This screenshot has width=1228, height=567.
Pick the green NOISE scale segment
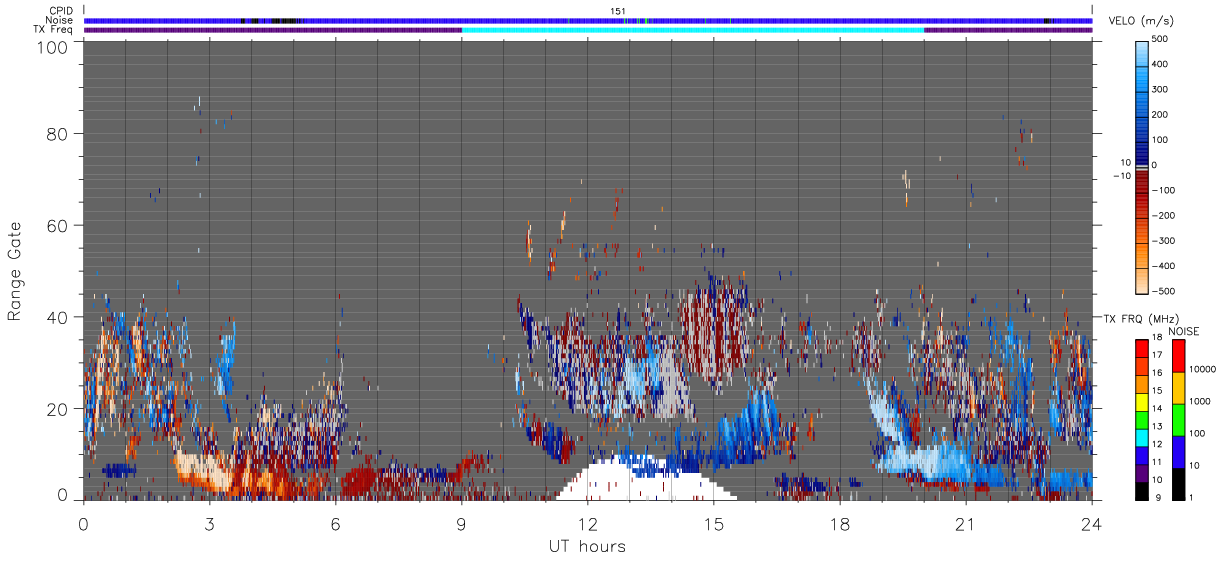coord(1177,418)
